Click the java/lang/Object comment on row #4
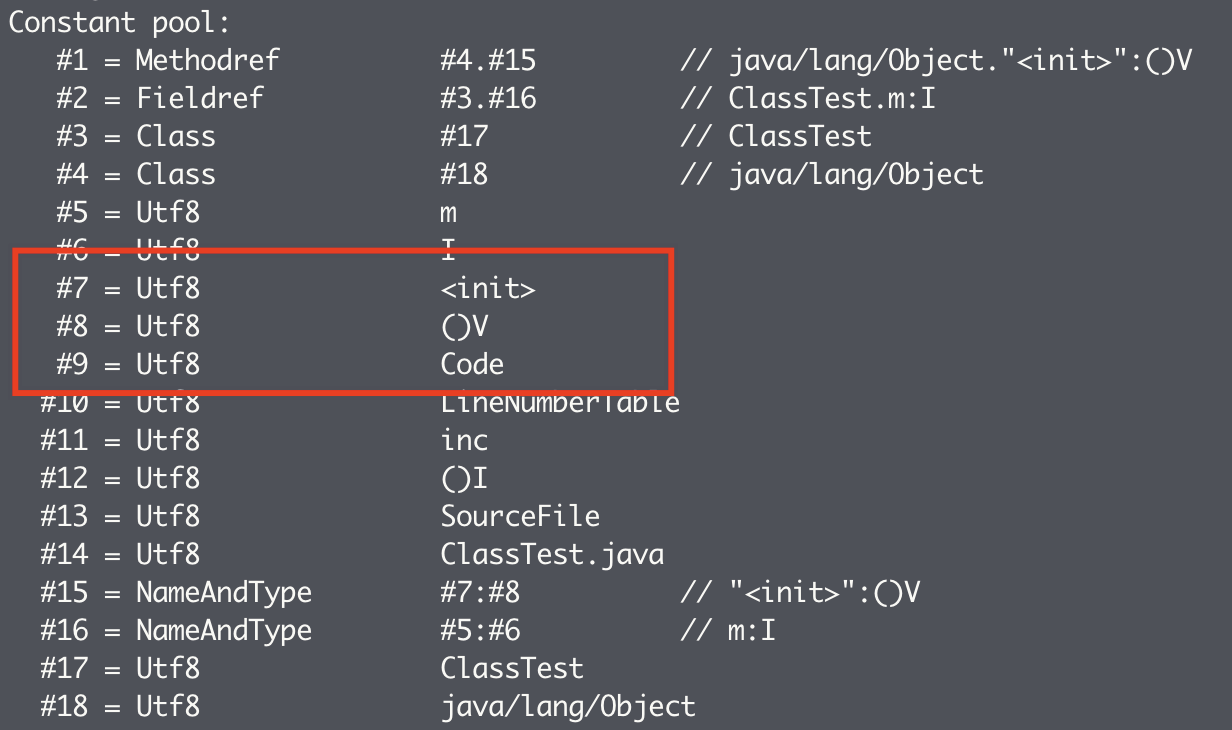 [x=856, y=175]
